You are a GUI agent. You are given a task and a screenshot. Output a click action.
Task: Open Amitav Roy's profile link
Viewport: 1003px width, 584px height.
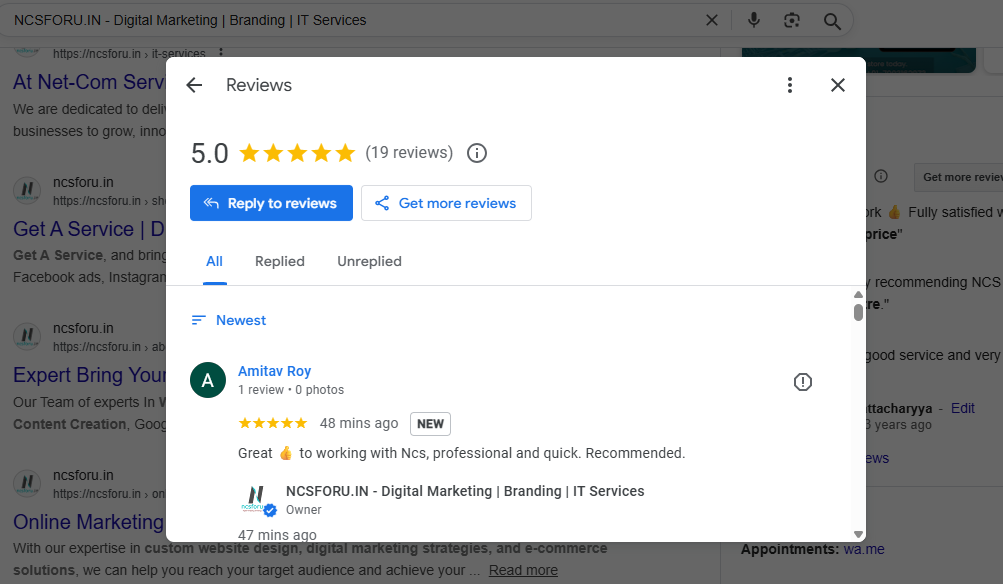pyautogui.click(x=274, y=371)
